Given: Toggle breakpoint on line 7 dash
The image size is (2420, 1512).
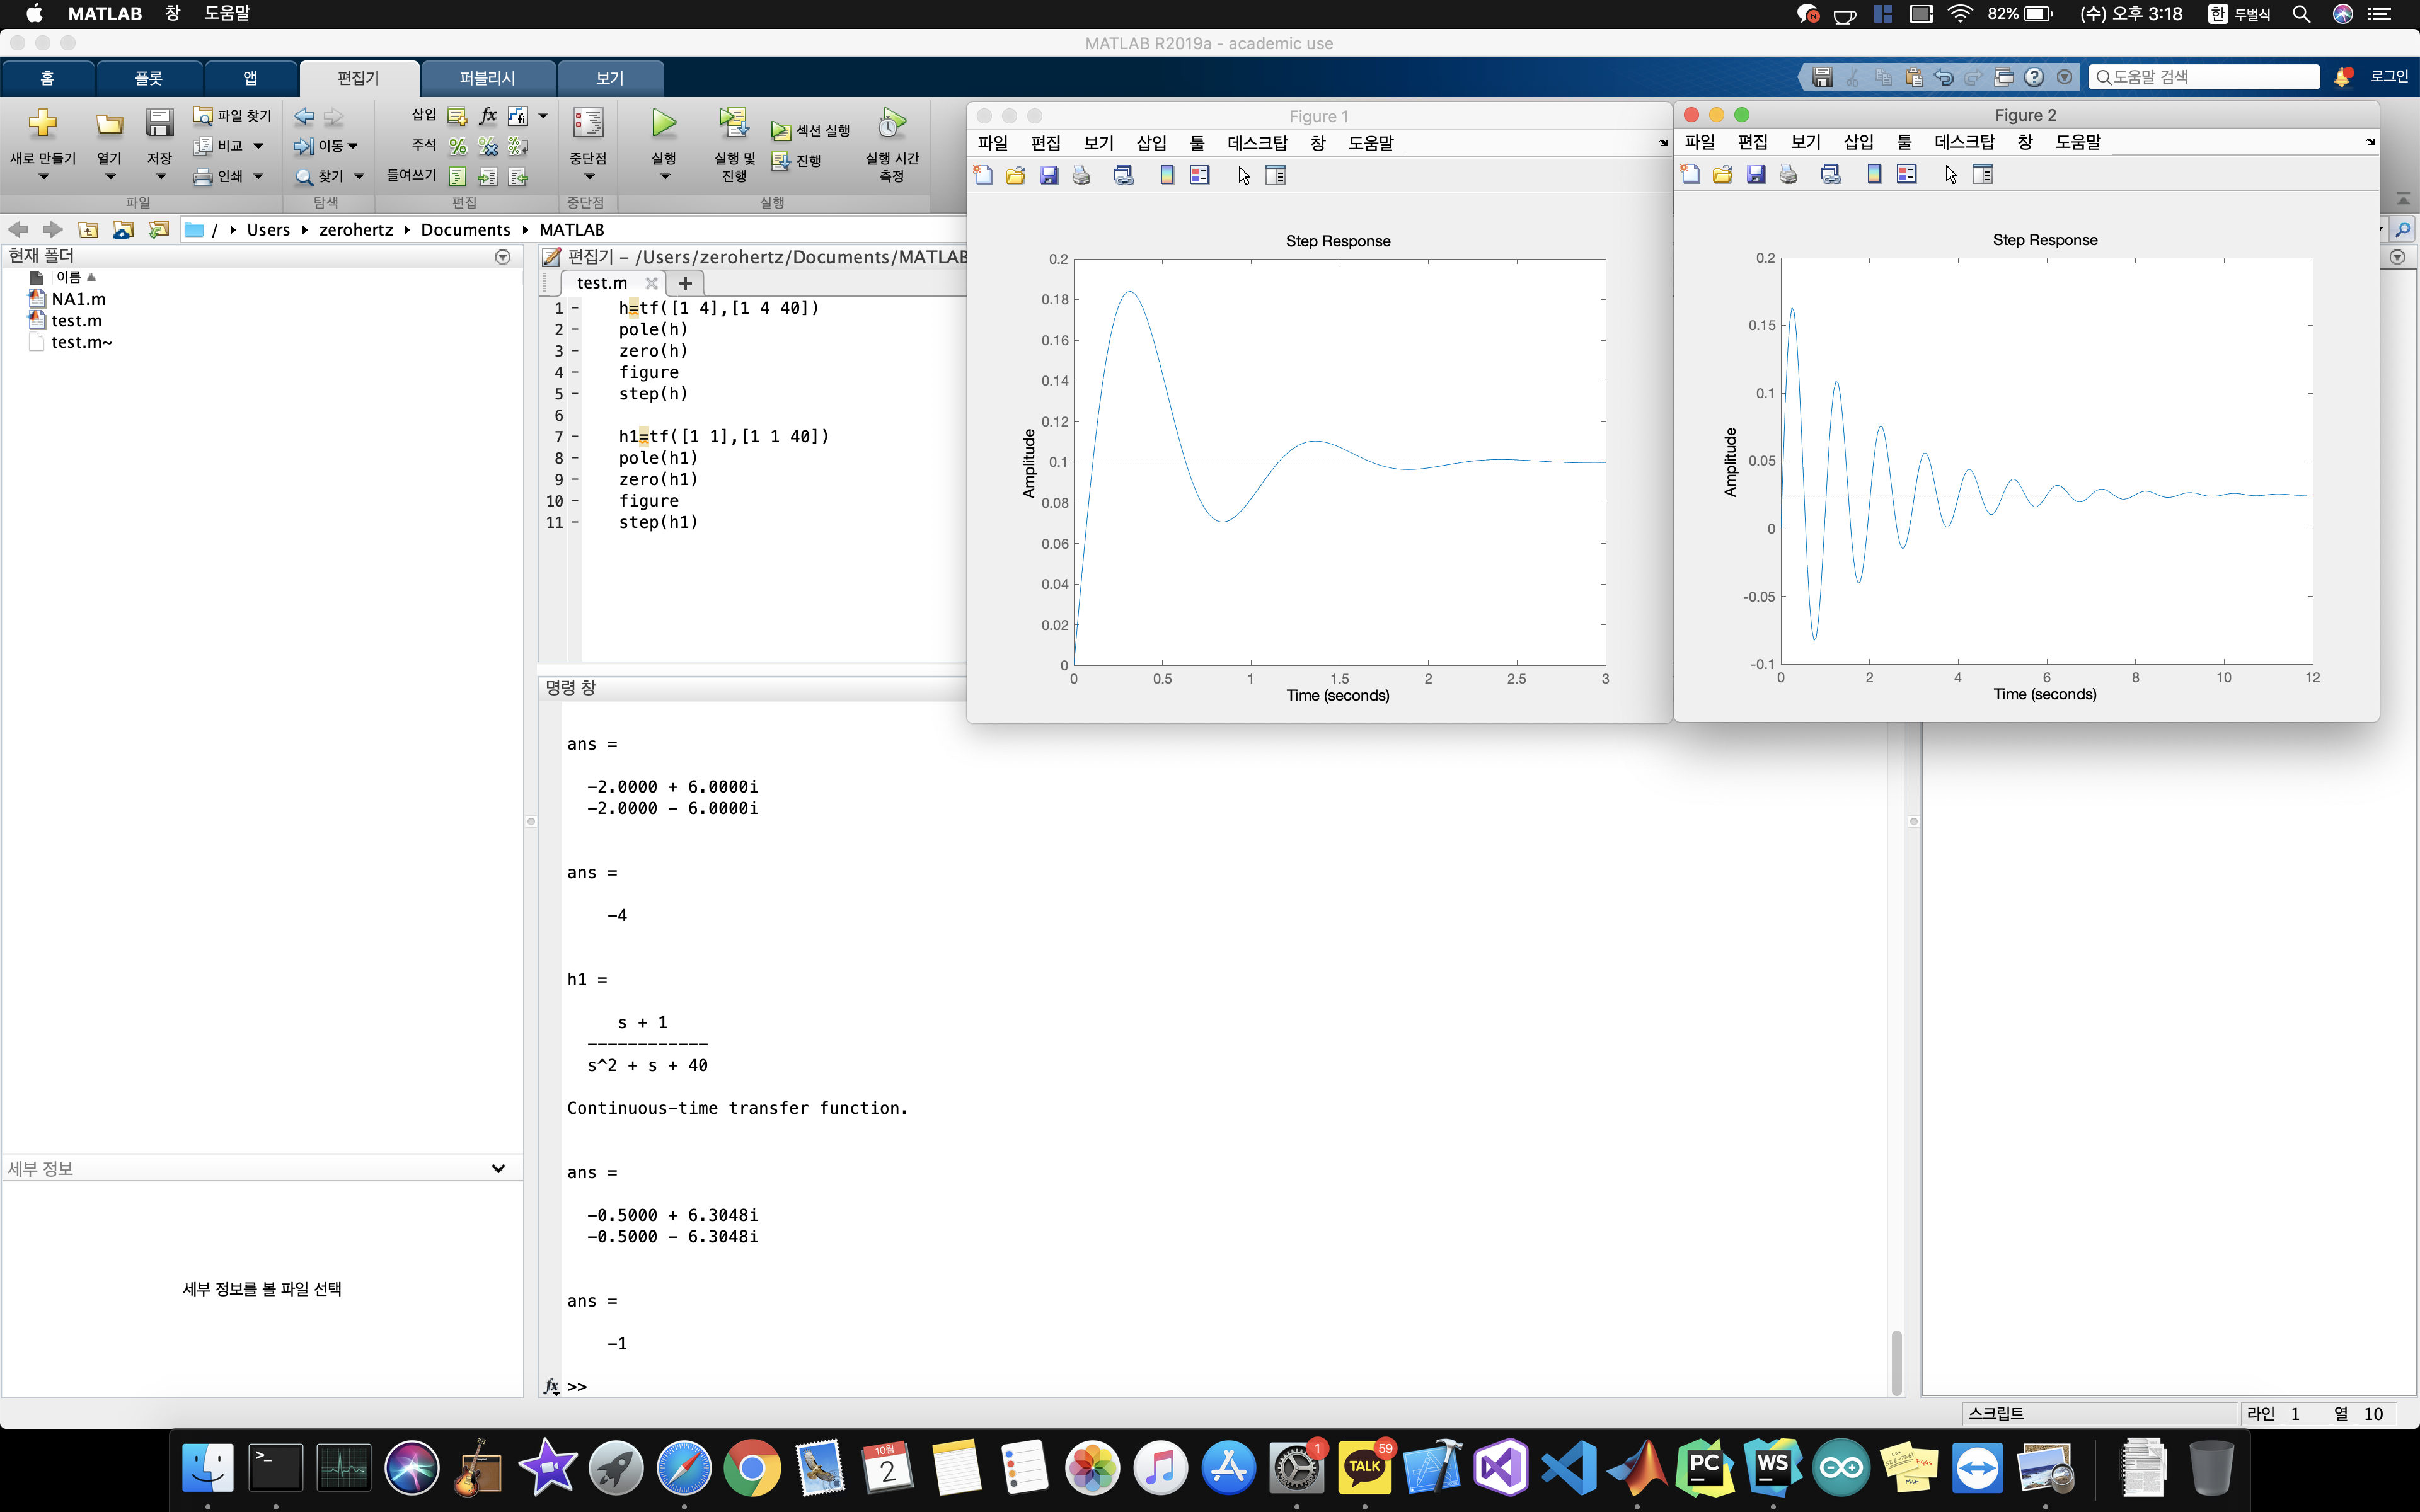Looking at the screenshot, I should click(575, 437).
